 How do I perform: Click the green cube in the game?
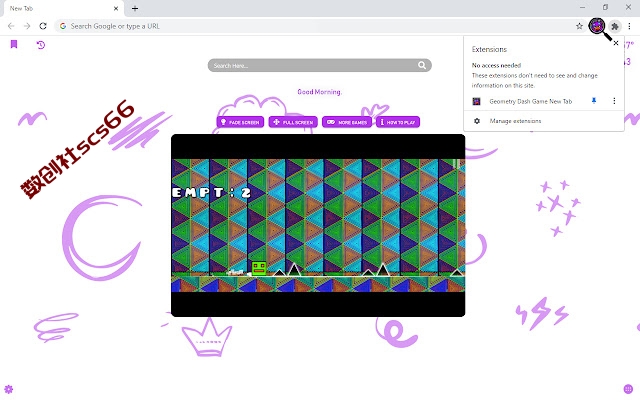coord(259,269)
